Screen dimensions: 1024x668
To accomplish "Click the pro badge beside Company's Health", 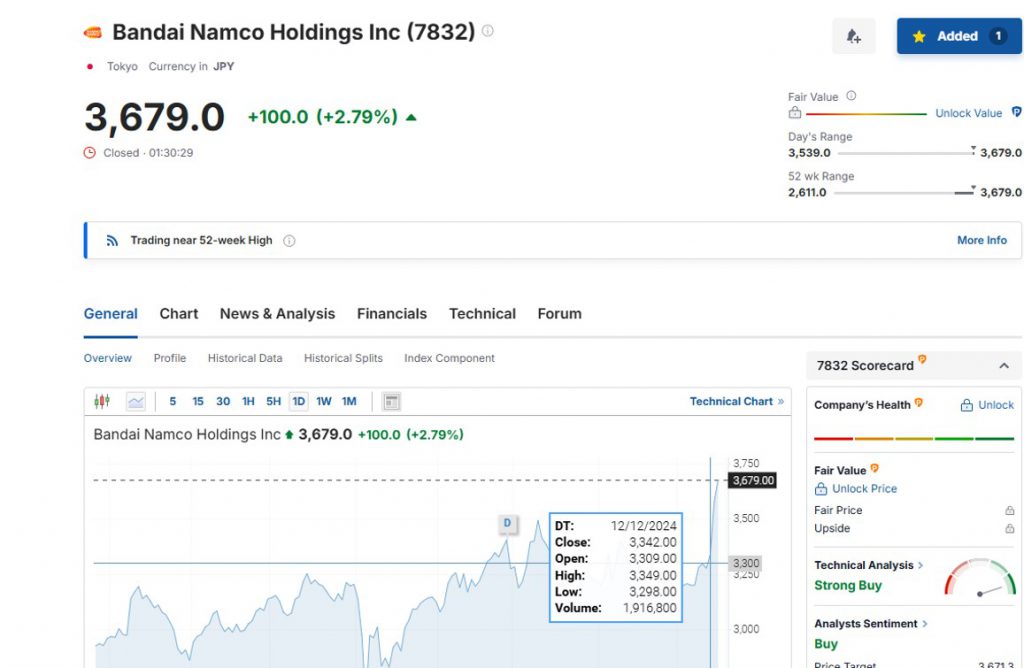I will pos(918,403).
